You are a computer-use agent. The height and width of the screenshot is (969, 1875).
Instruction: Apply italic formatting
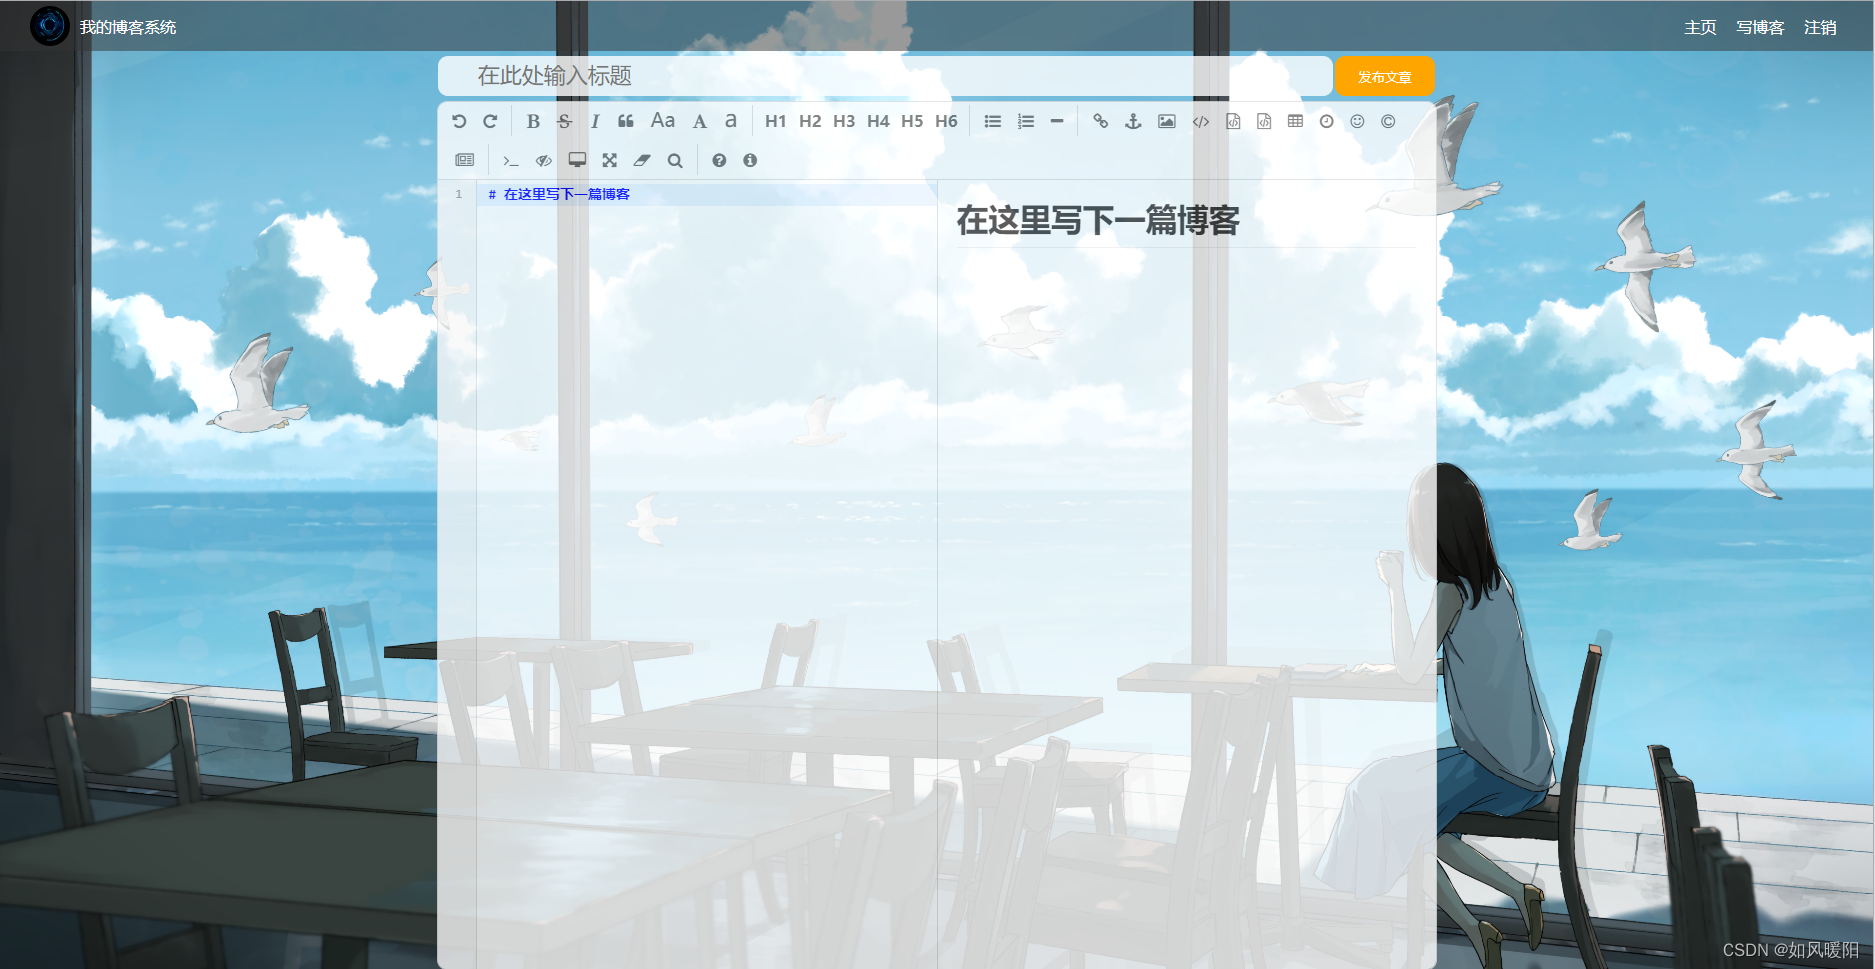pyautogui.click(x=595, y=121)
